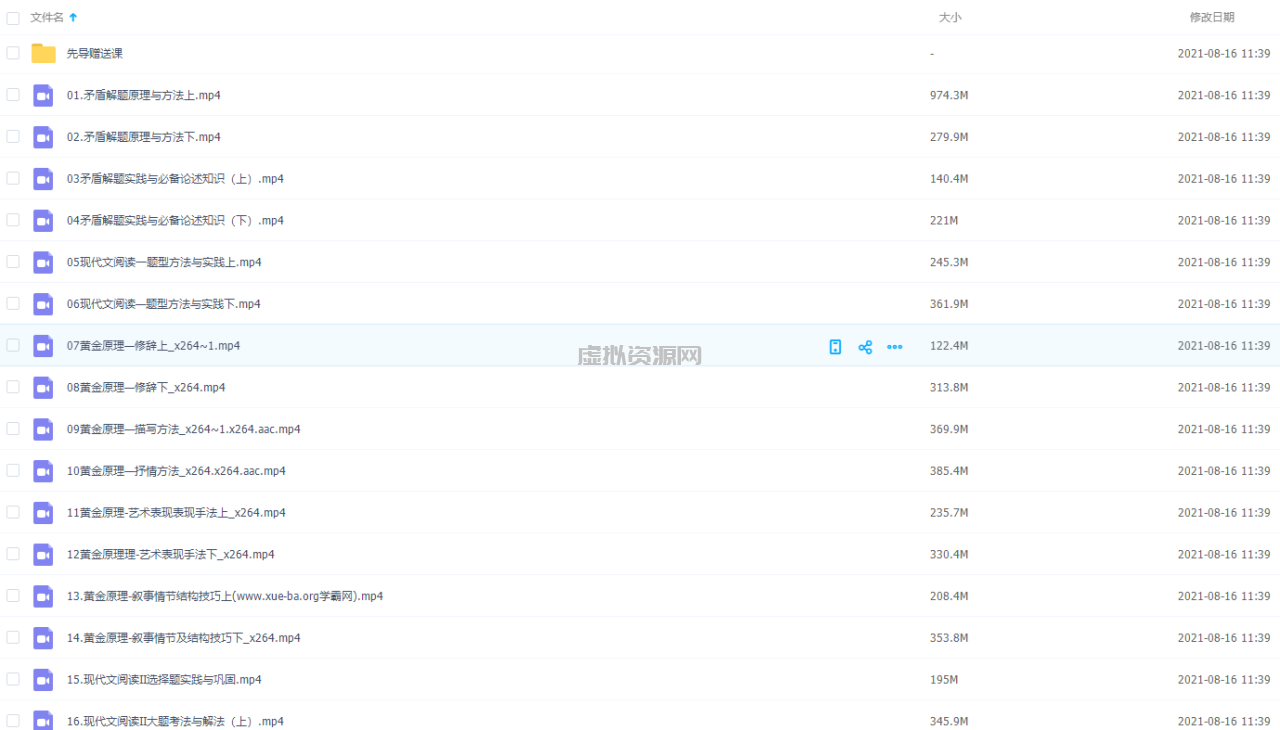Click video icon for 07黄金原理—修辞上_x264~1.mp4
The image size is (1280, 730).
[x=43, y=346]
